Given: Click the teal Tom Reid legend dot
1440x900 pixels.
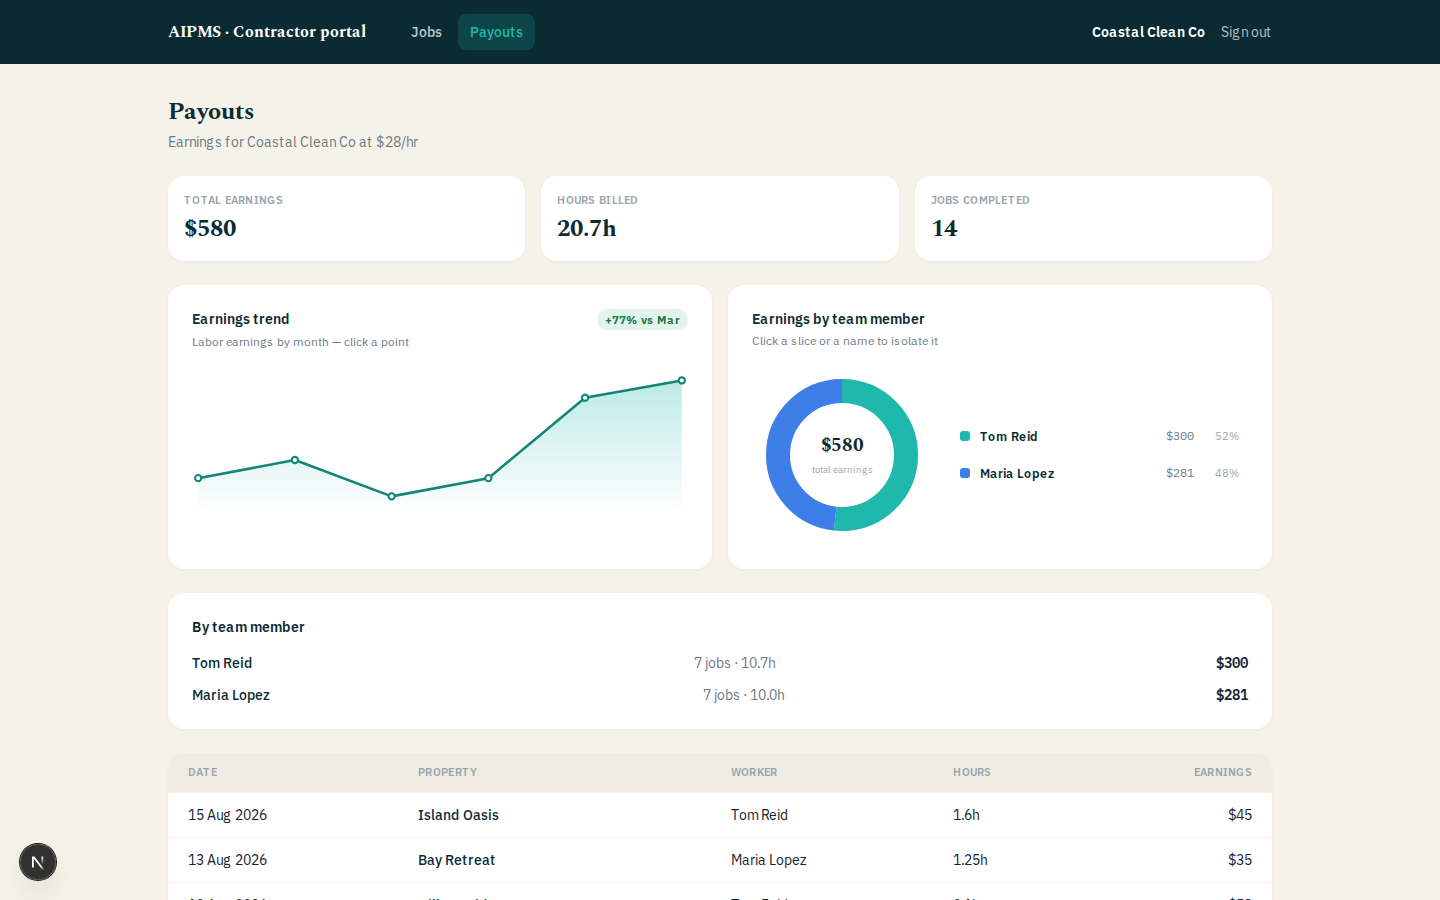Looking at the screenshot, I should (x=965, y=436).
